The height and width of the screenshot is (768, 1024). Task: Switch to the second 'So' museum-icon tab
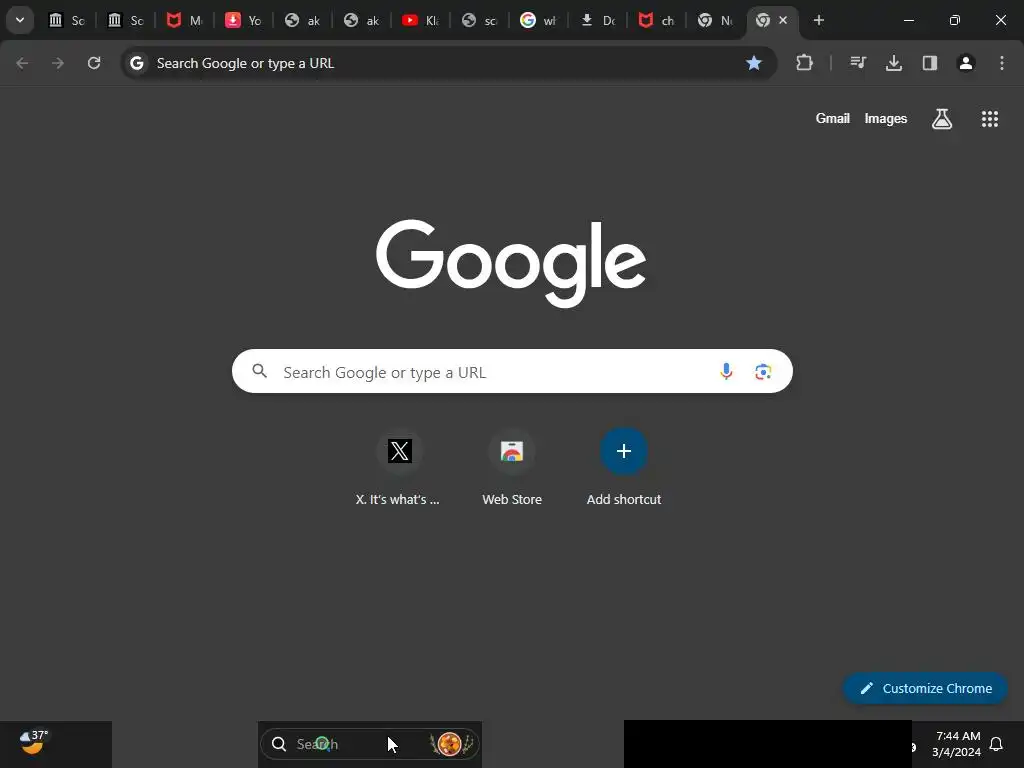click(x=125, y=20)
